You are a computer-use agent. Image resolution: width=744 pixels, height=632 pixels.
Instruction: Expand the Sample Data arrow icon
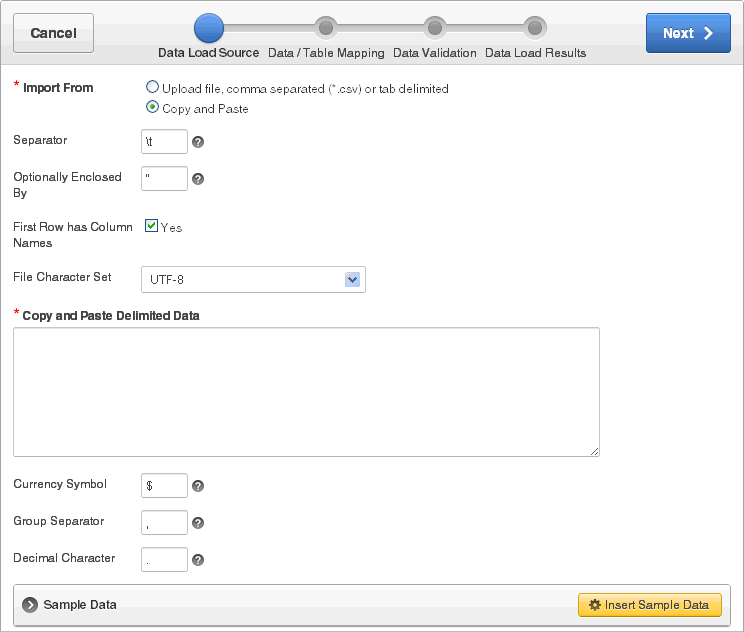click(30, 605)
